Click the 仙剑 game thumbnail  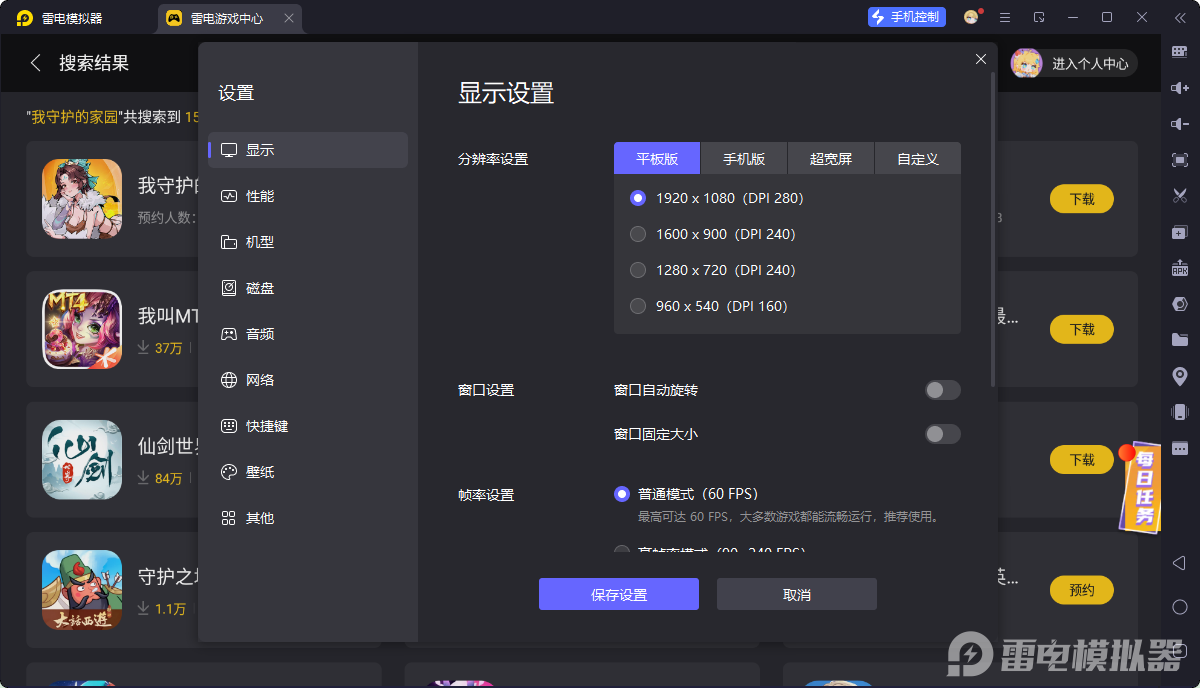82,460
